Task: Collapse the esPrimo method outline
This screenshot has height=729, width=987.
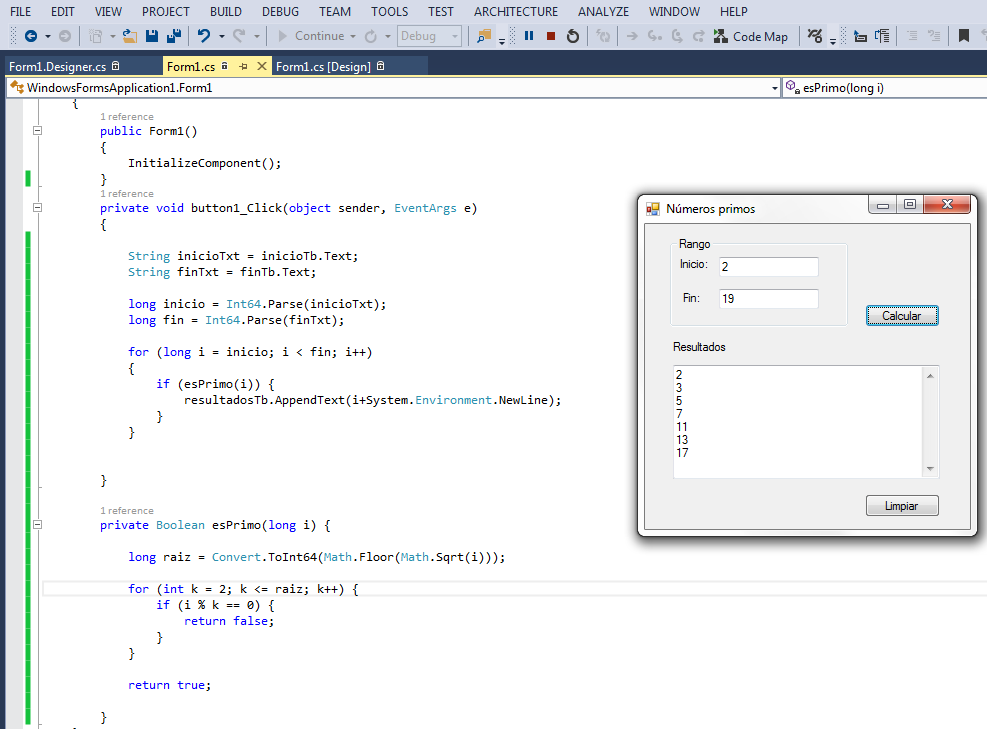Action: pyautogui.click(x=38, y=525)
